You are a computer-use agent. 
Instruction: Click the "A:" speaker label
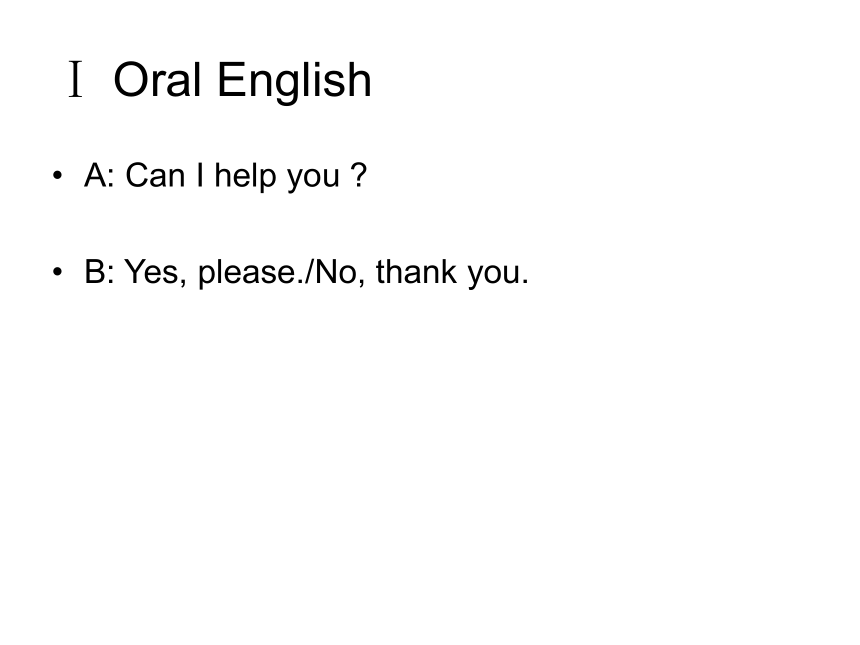coord(99,176)
